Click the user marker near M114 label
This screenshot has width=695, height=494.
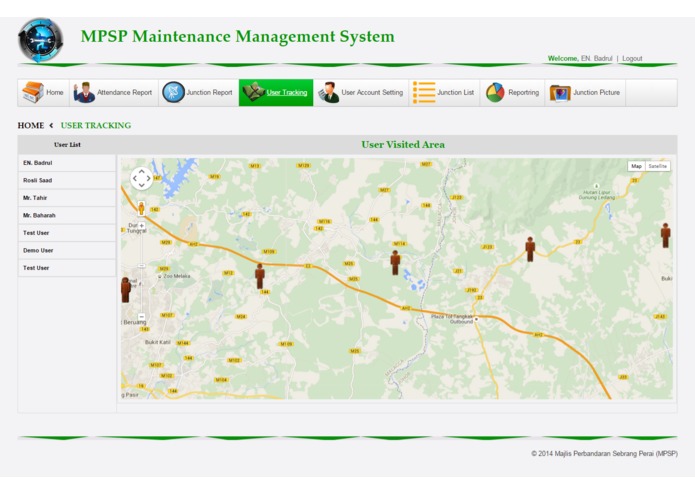(x=395, y=263)
